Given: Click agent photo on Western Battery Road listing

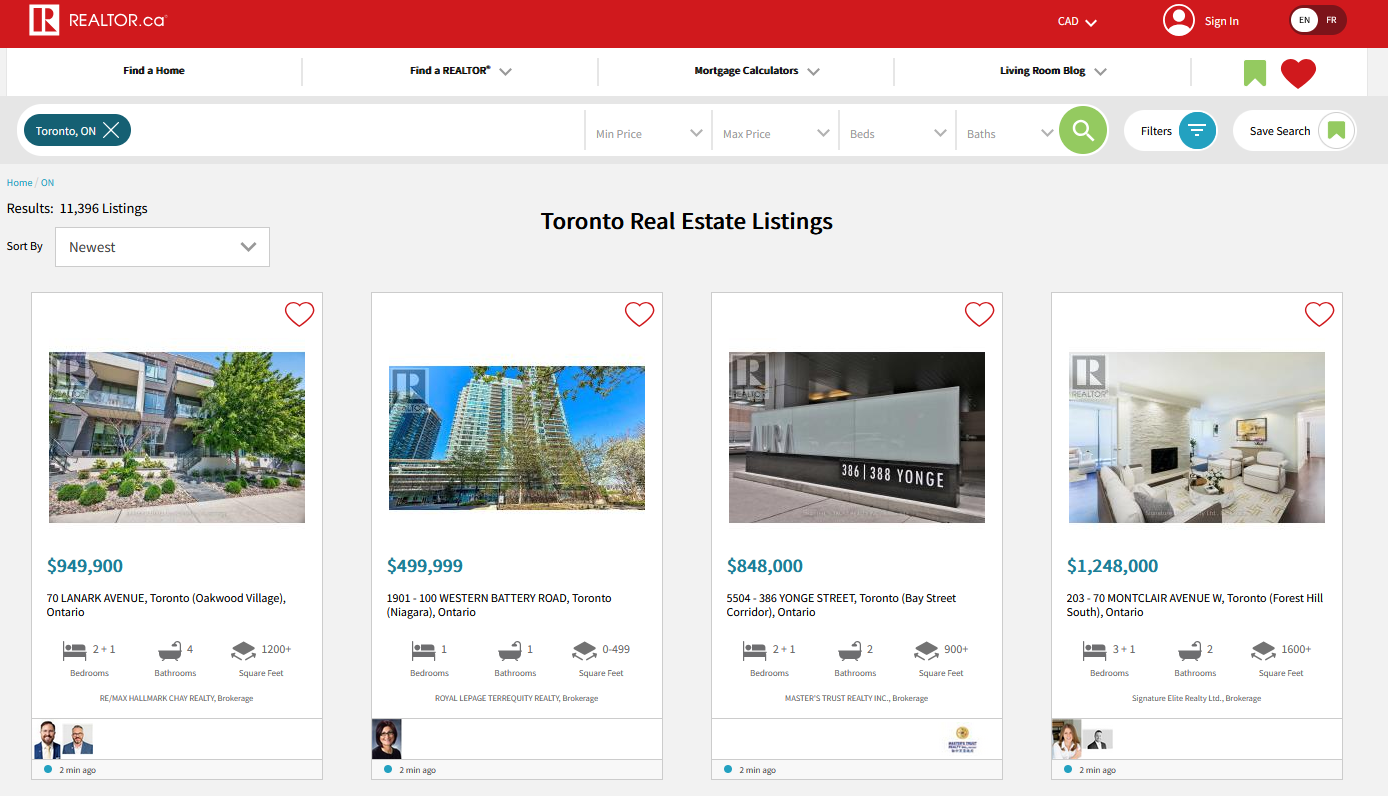Looking at the screenshot, I should pos(387,739).
